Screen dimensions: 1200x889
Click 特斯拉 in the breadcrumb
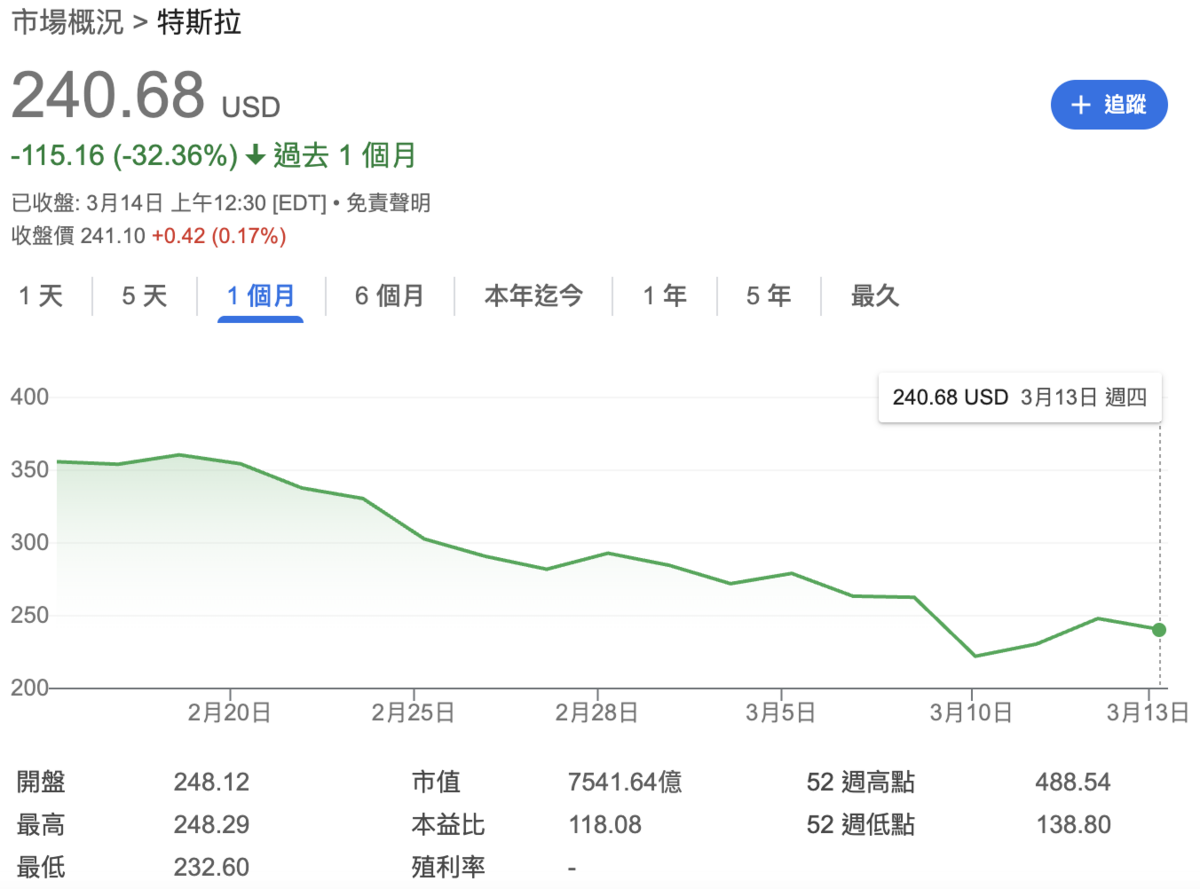200,22
